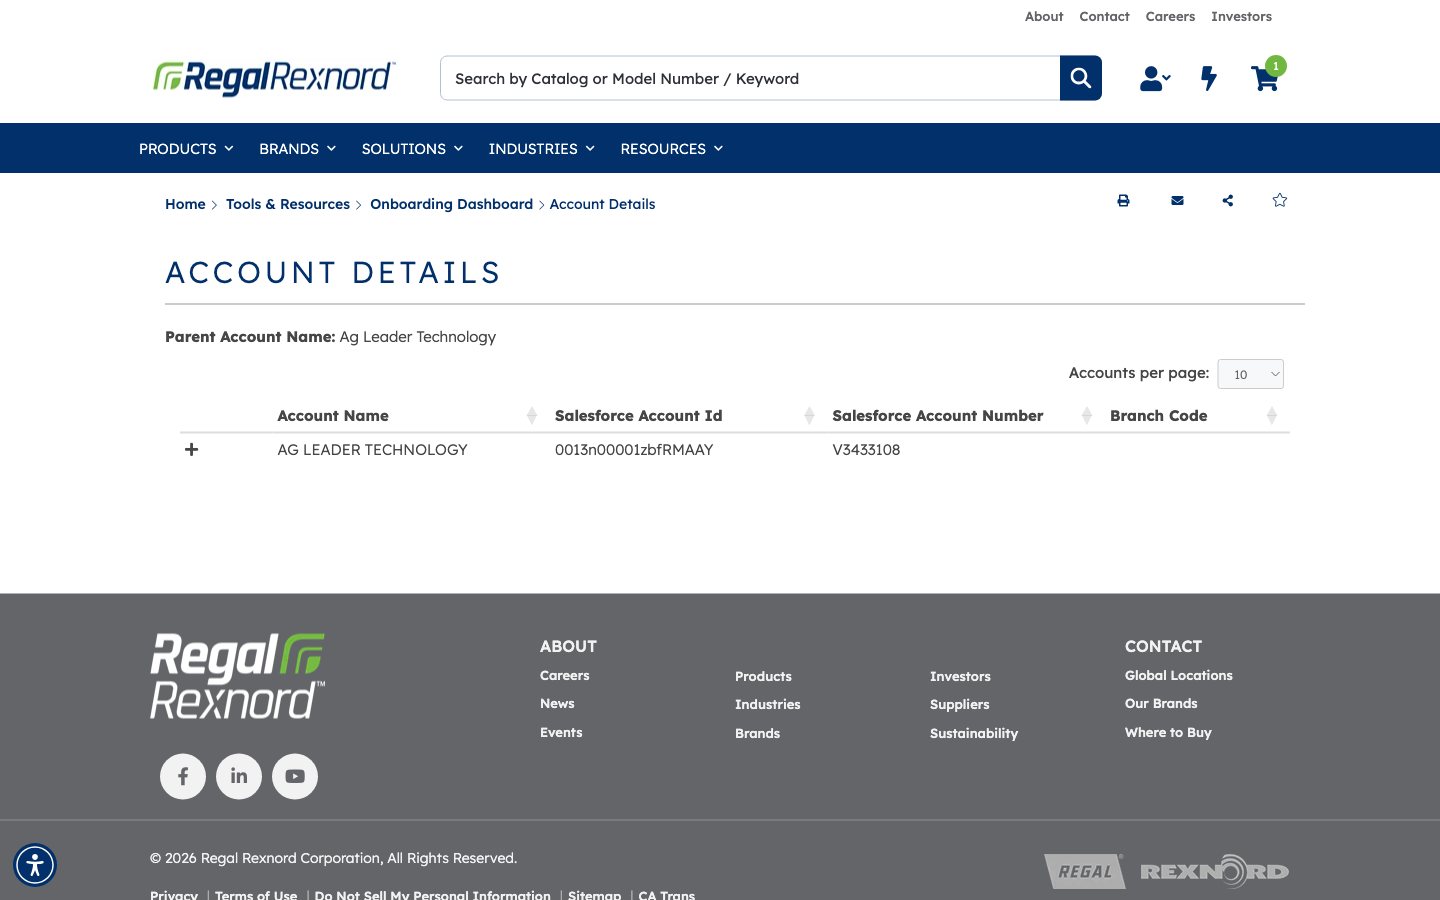Focus the catalog search input field
Image resolution: width=1440 pixels, height=900 pixels.
coord(750,78)
